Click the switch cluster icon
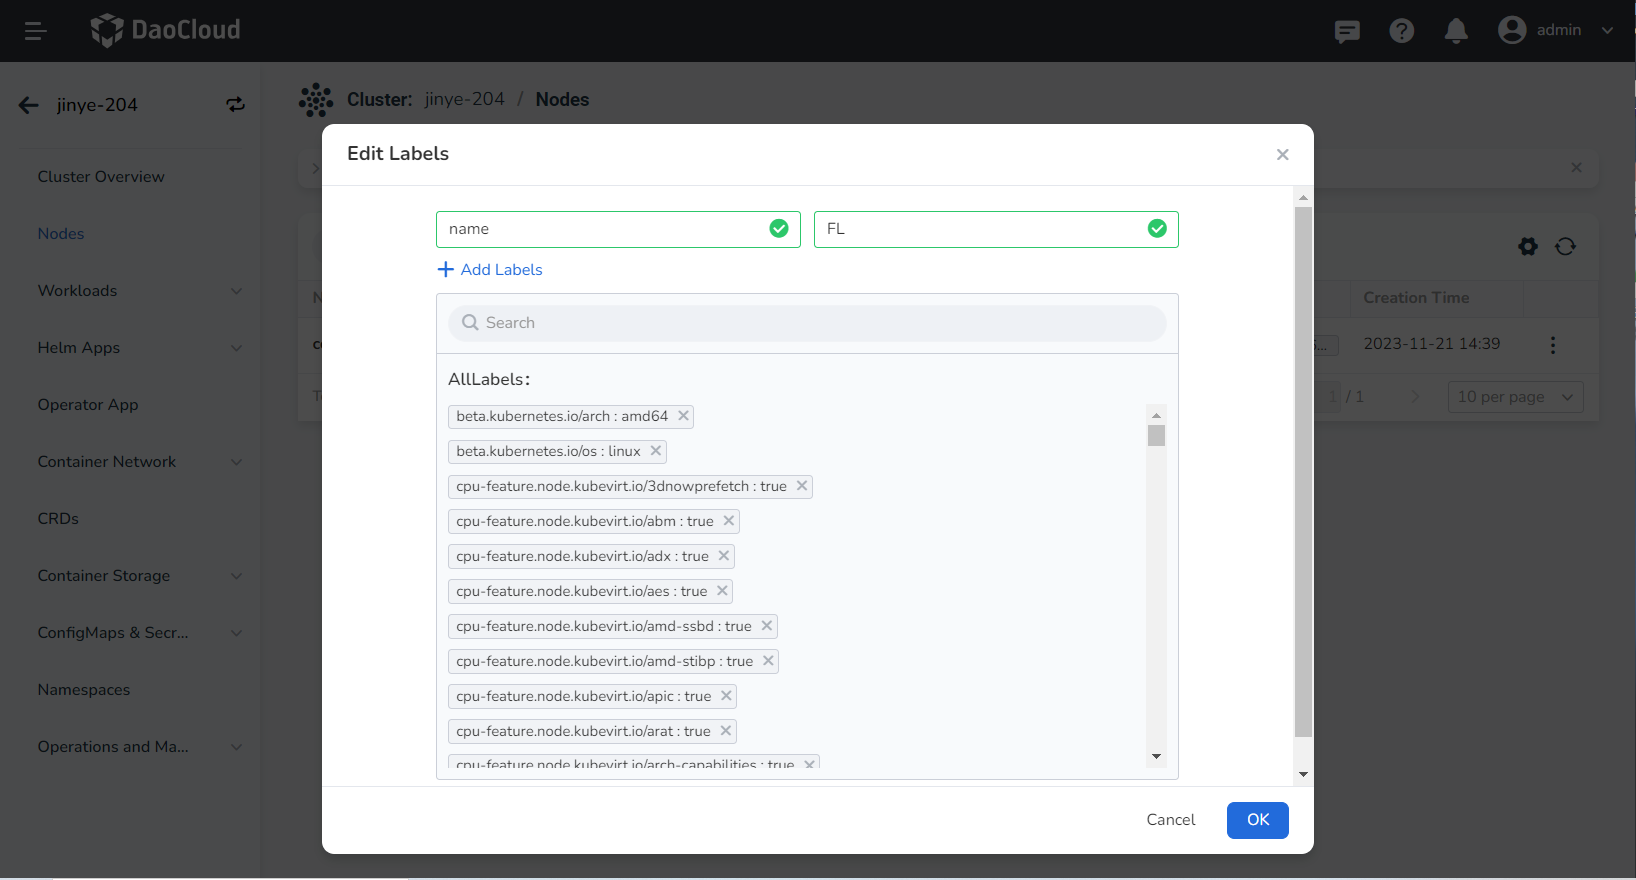Screen dimensions: 1636x880 pyautogui.click(x=235, y=105)
